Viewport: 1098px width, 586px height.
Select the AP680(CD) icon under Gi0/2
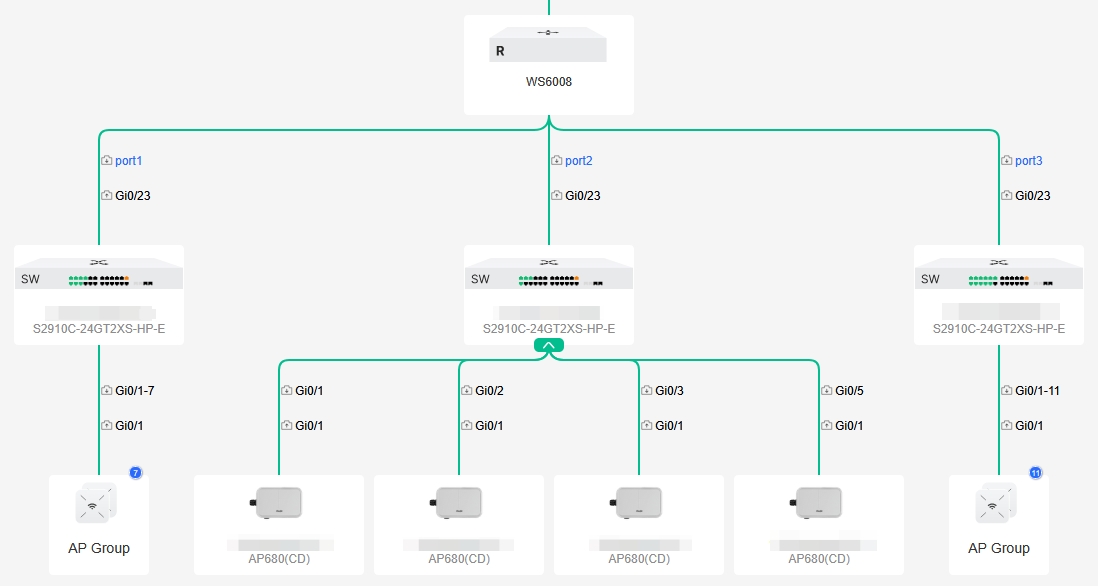pyautogui.click(x=457, y=503)
